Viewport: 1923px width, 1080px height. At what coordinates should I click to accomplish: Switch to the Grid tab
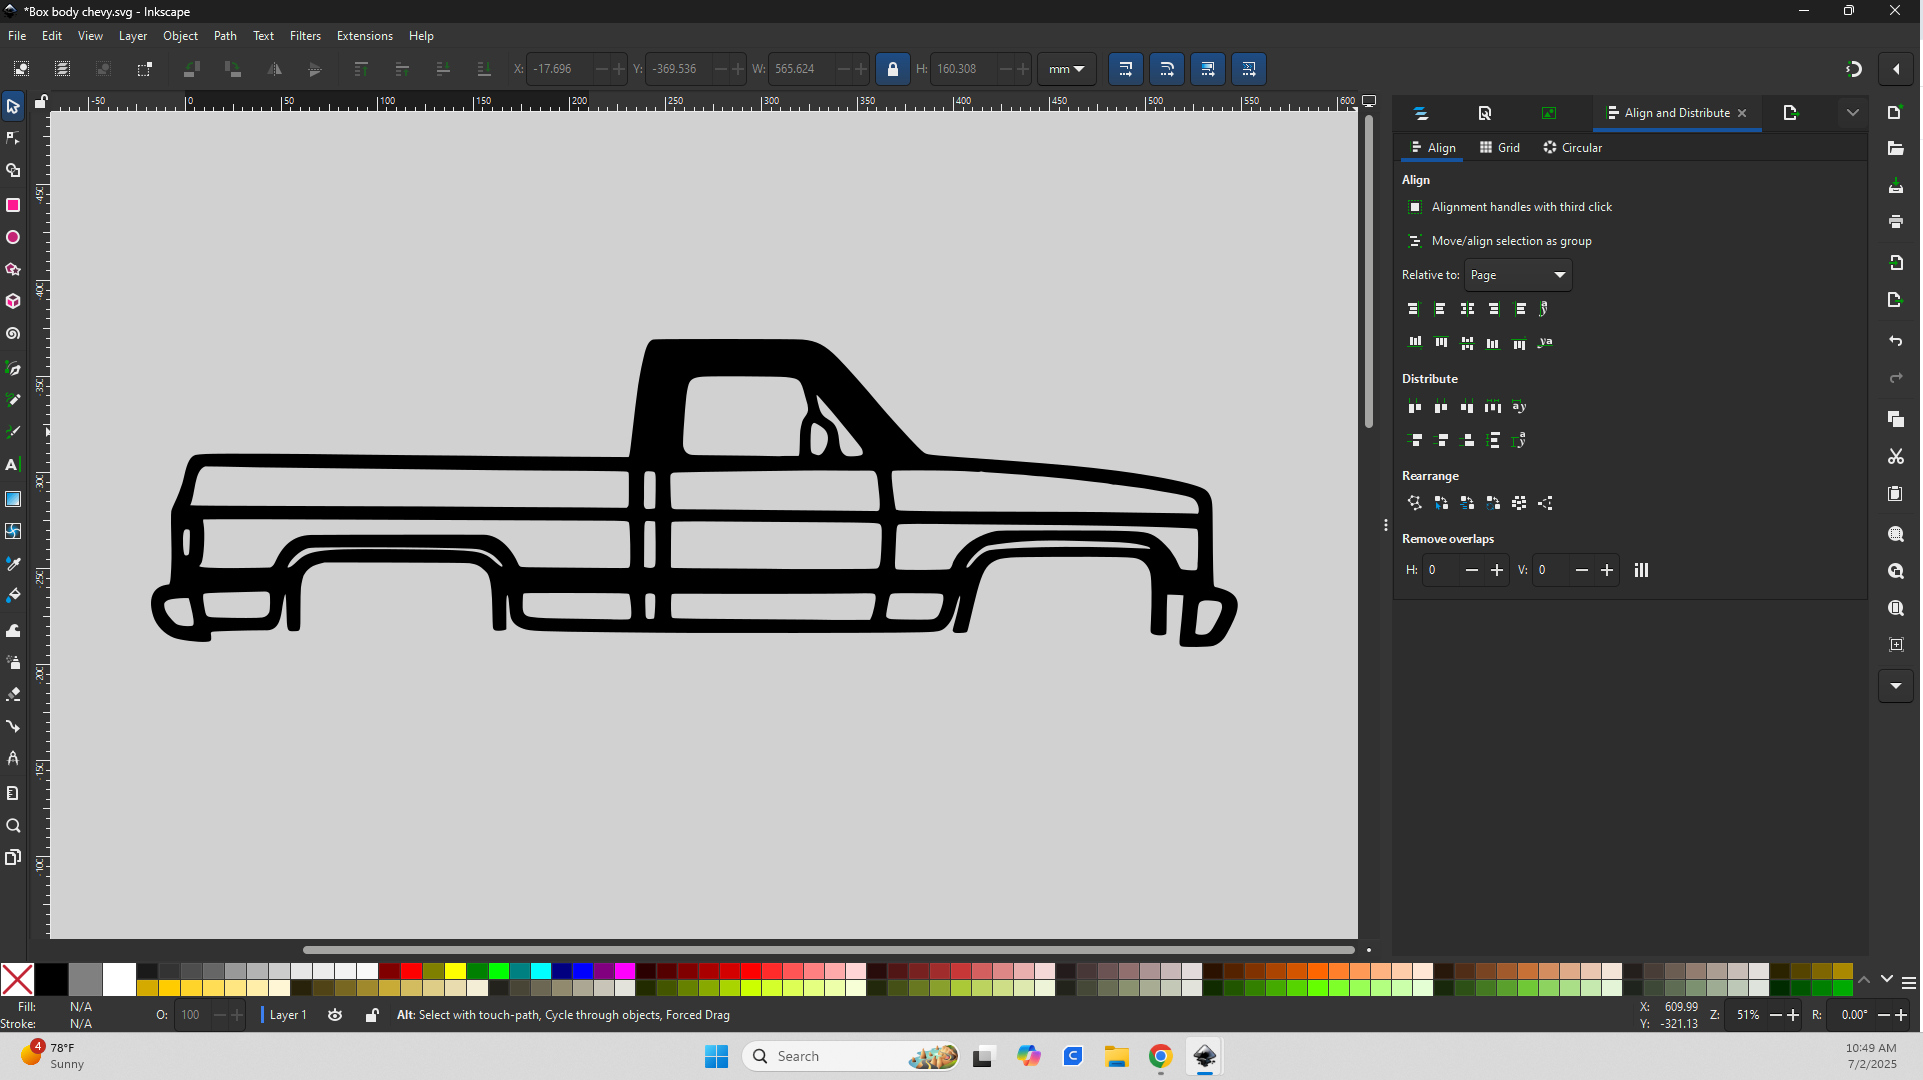point(1500,148)
